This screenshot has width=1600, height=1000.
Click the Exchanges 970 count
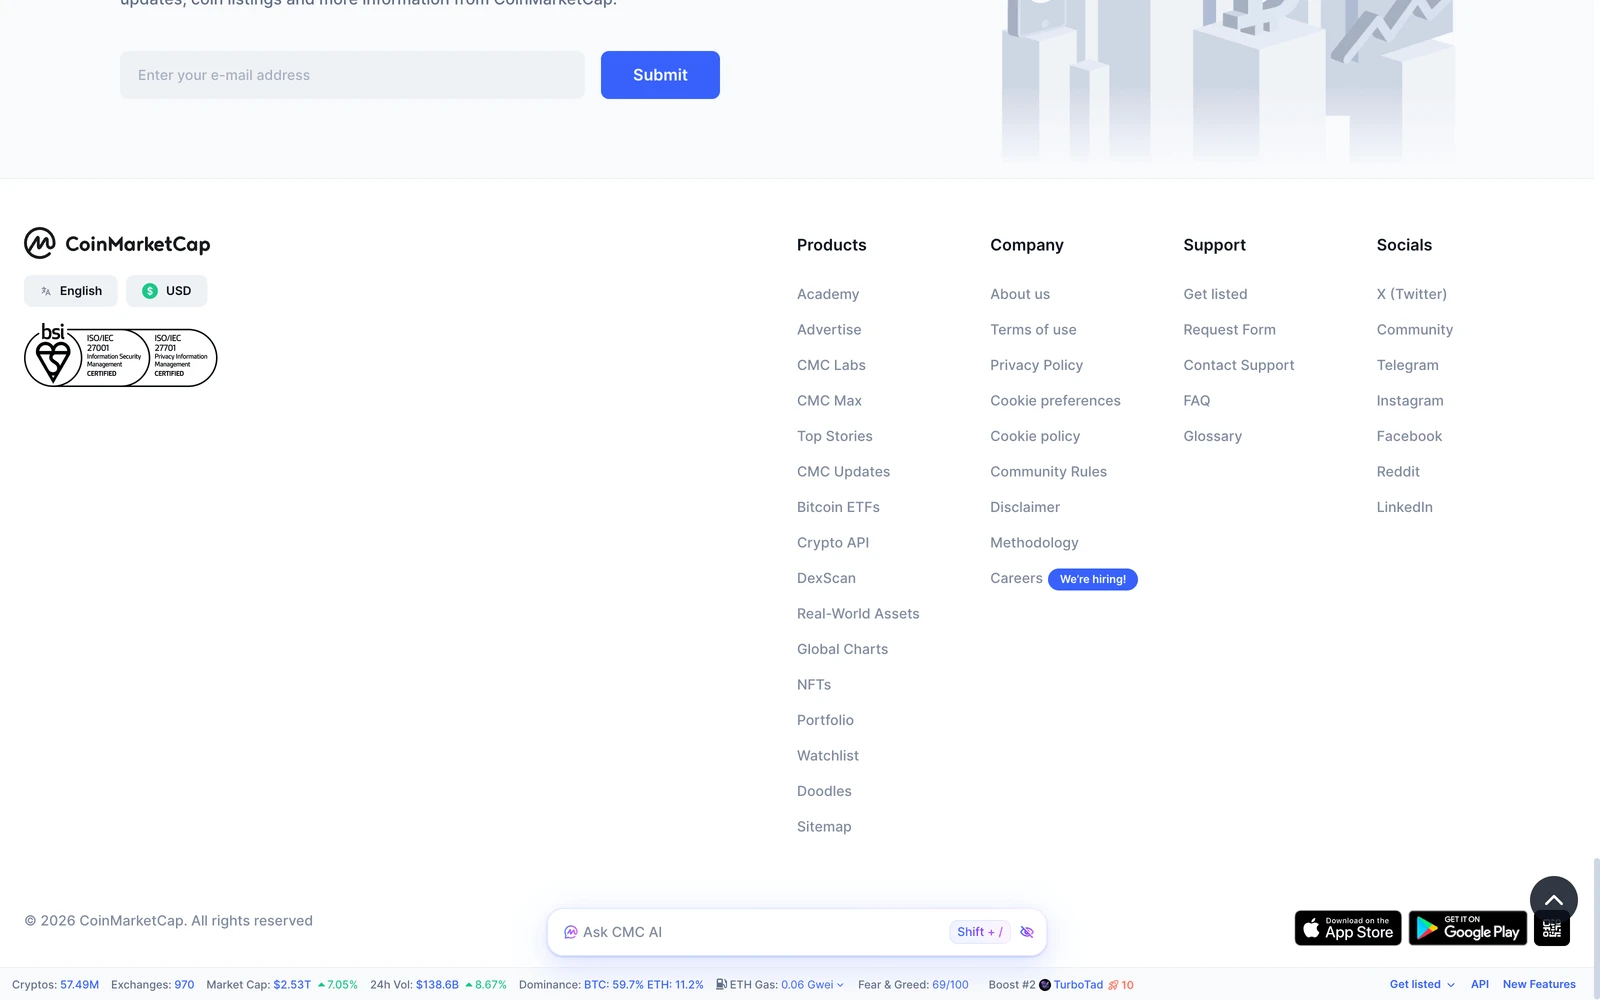pyautogui.click(x=184, y=985)
